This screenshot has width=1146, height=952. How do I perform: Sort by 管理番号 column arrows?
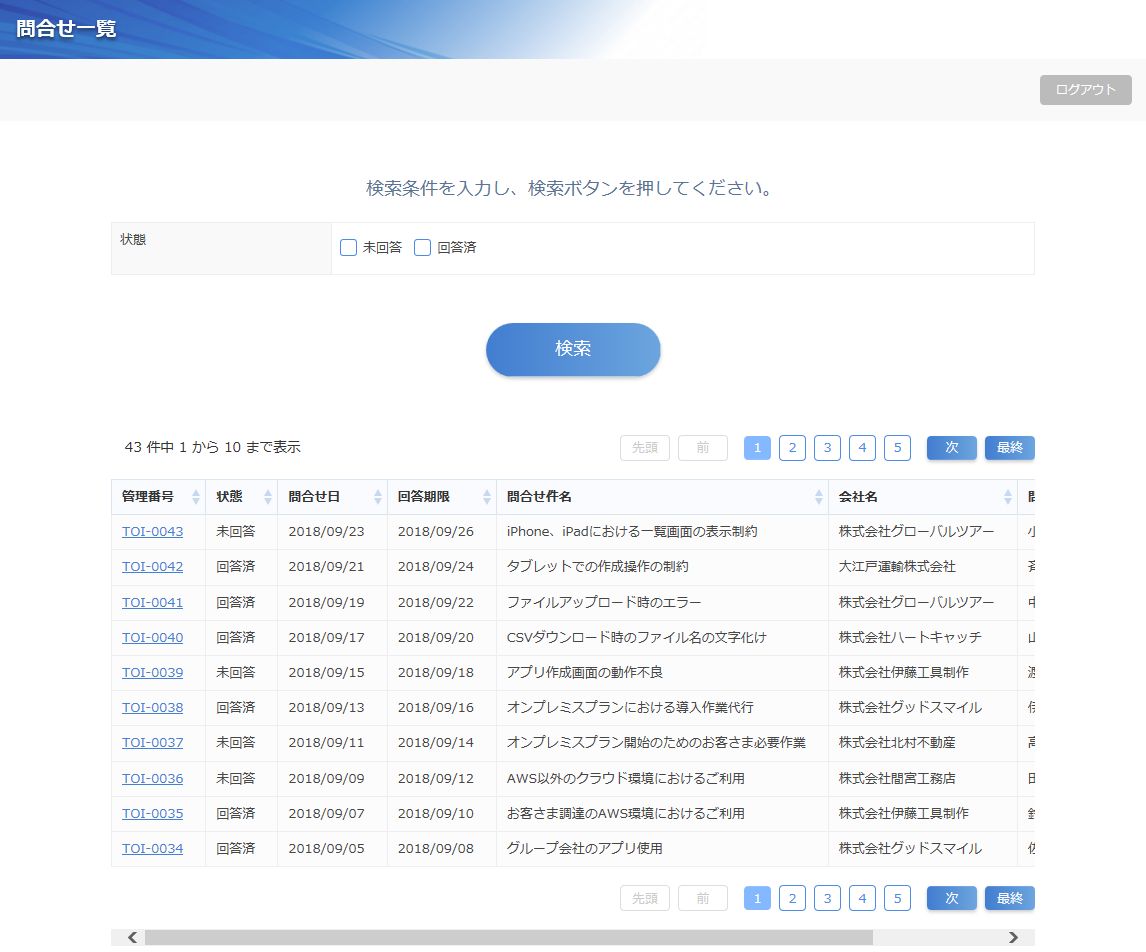[196, 497]
